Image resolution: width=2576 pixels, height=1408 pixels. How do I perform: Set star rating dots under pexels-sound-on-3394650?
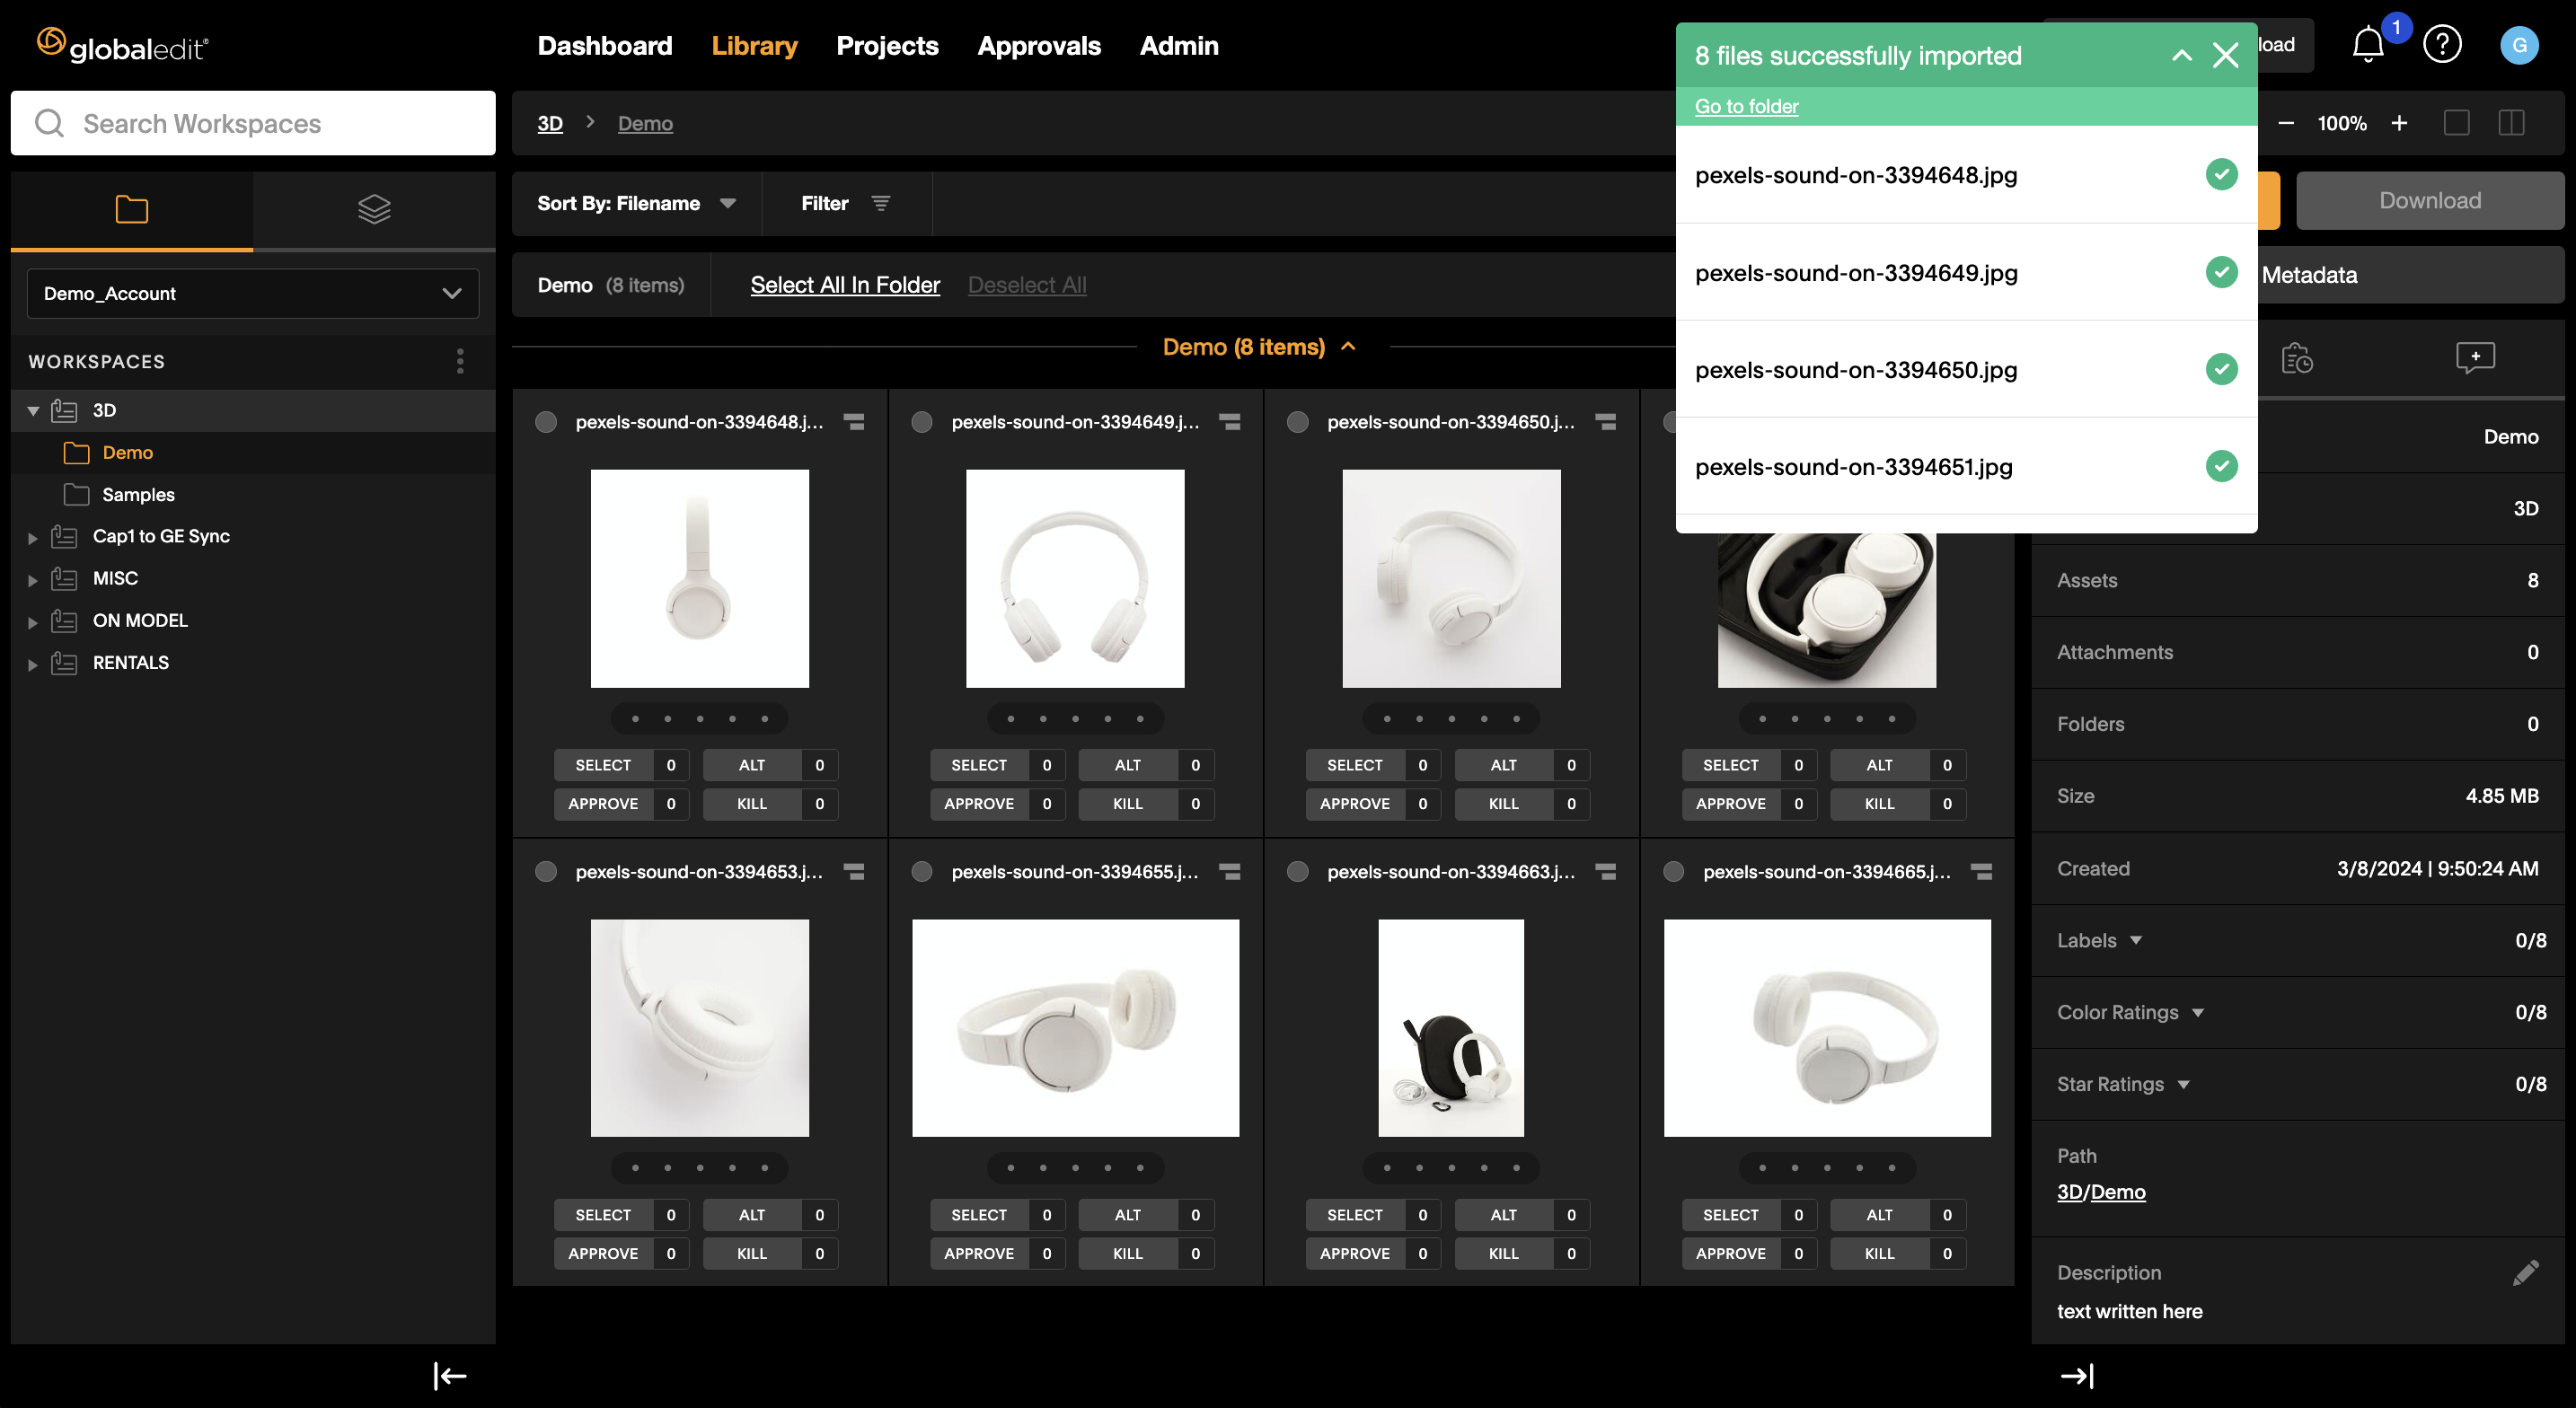coord(1451,718)
